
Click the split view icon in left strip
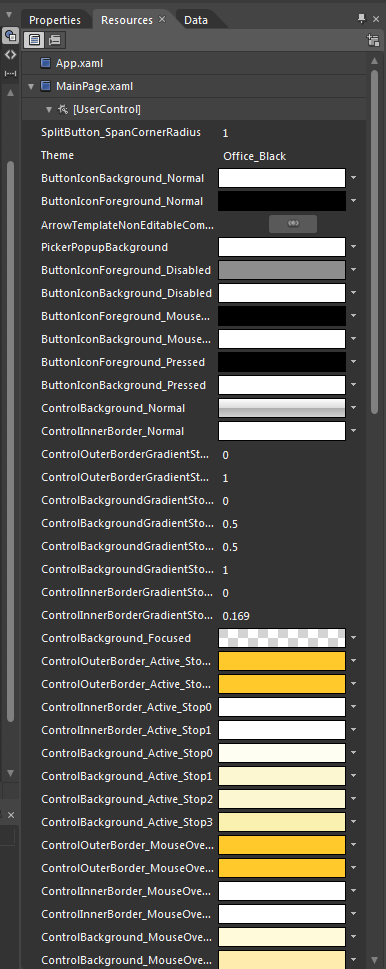(10, 74)
